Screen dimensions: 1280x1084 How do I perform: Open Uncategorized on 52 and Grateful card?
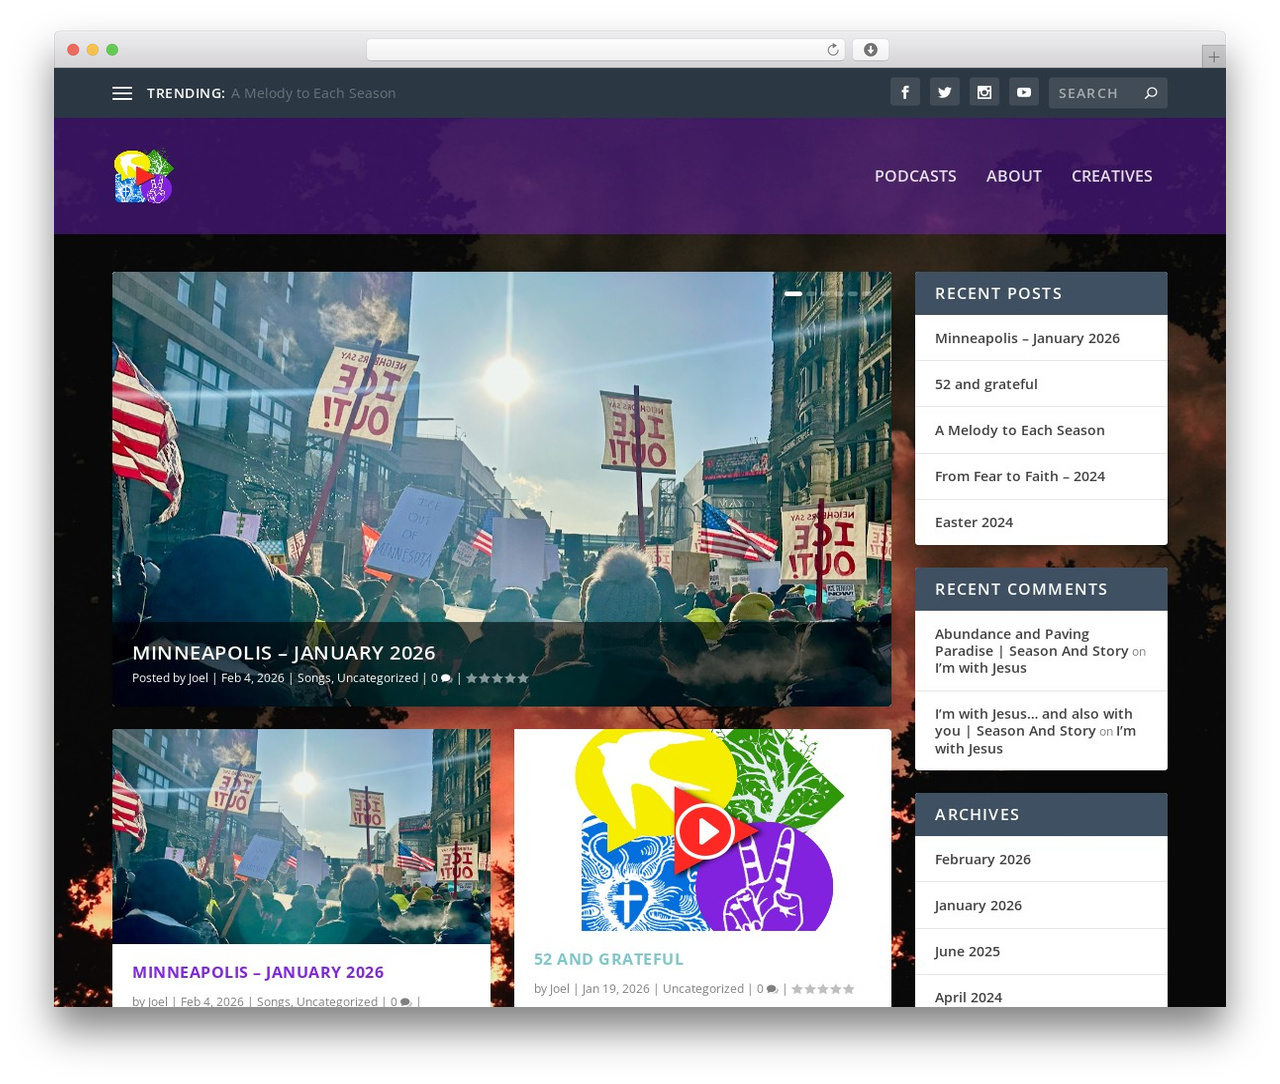click(x=703, y=989)
